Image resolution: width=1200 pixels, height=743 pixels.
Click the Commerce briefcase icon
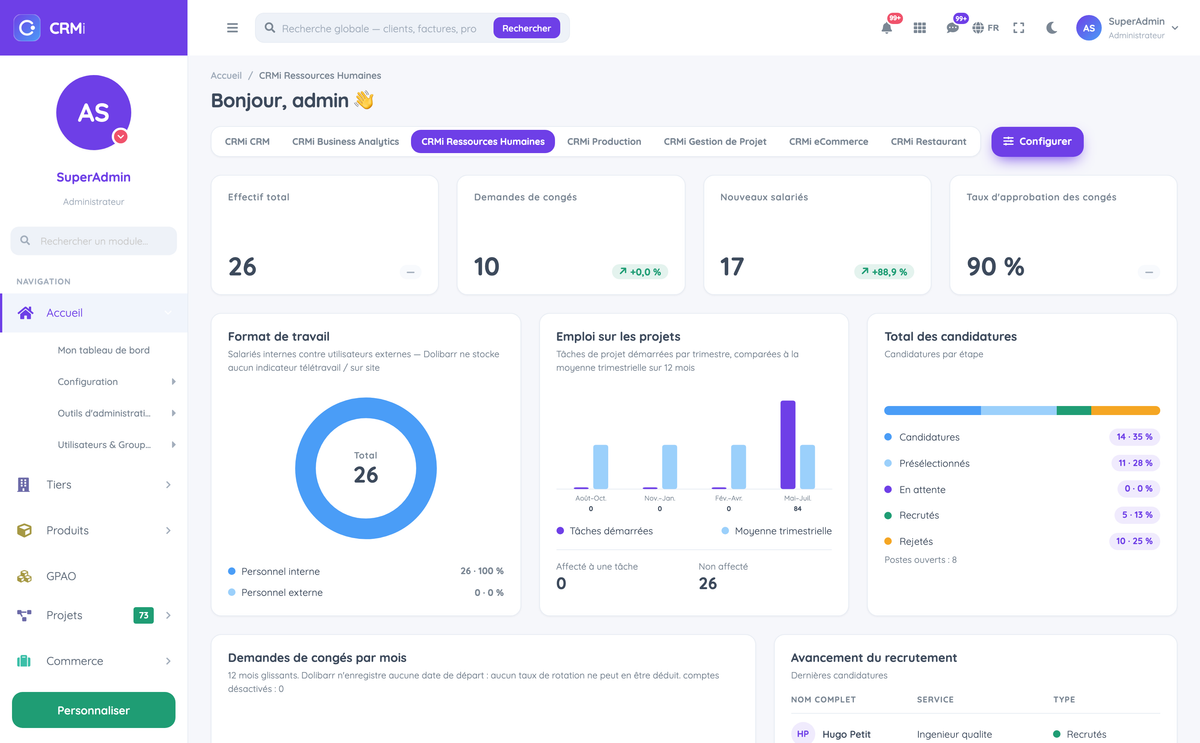coord(24,661)
